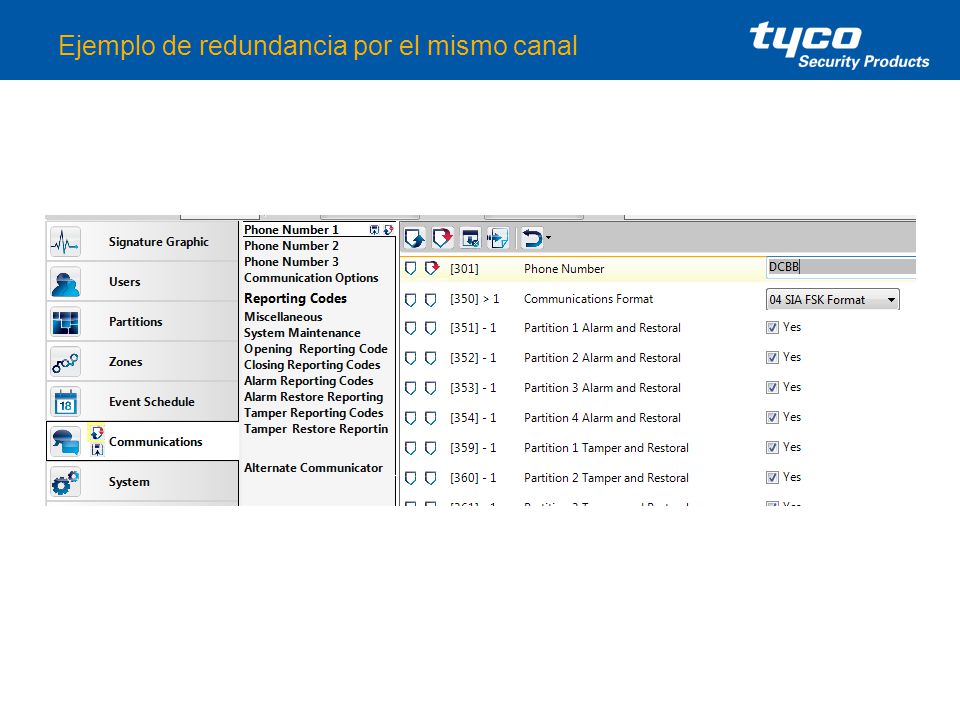This screenshot has height=720, width=960.
Task: Click the [353] - 1 section code
Action: coord(473,388)
